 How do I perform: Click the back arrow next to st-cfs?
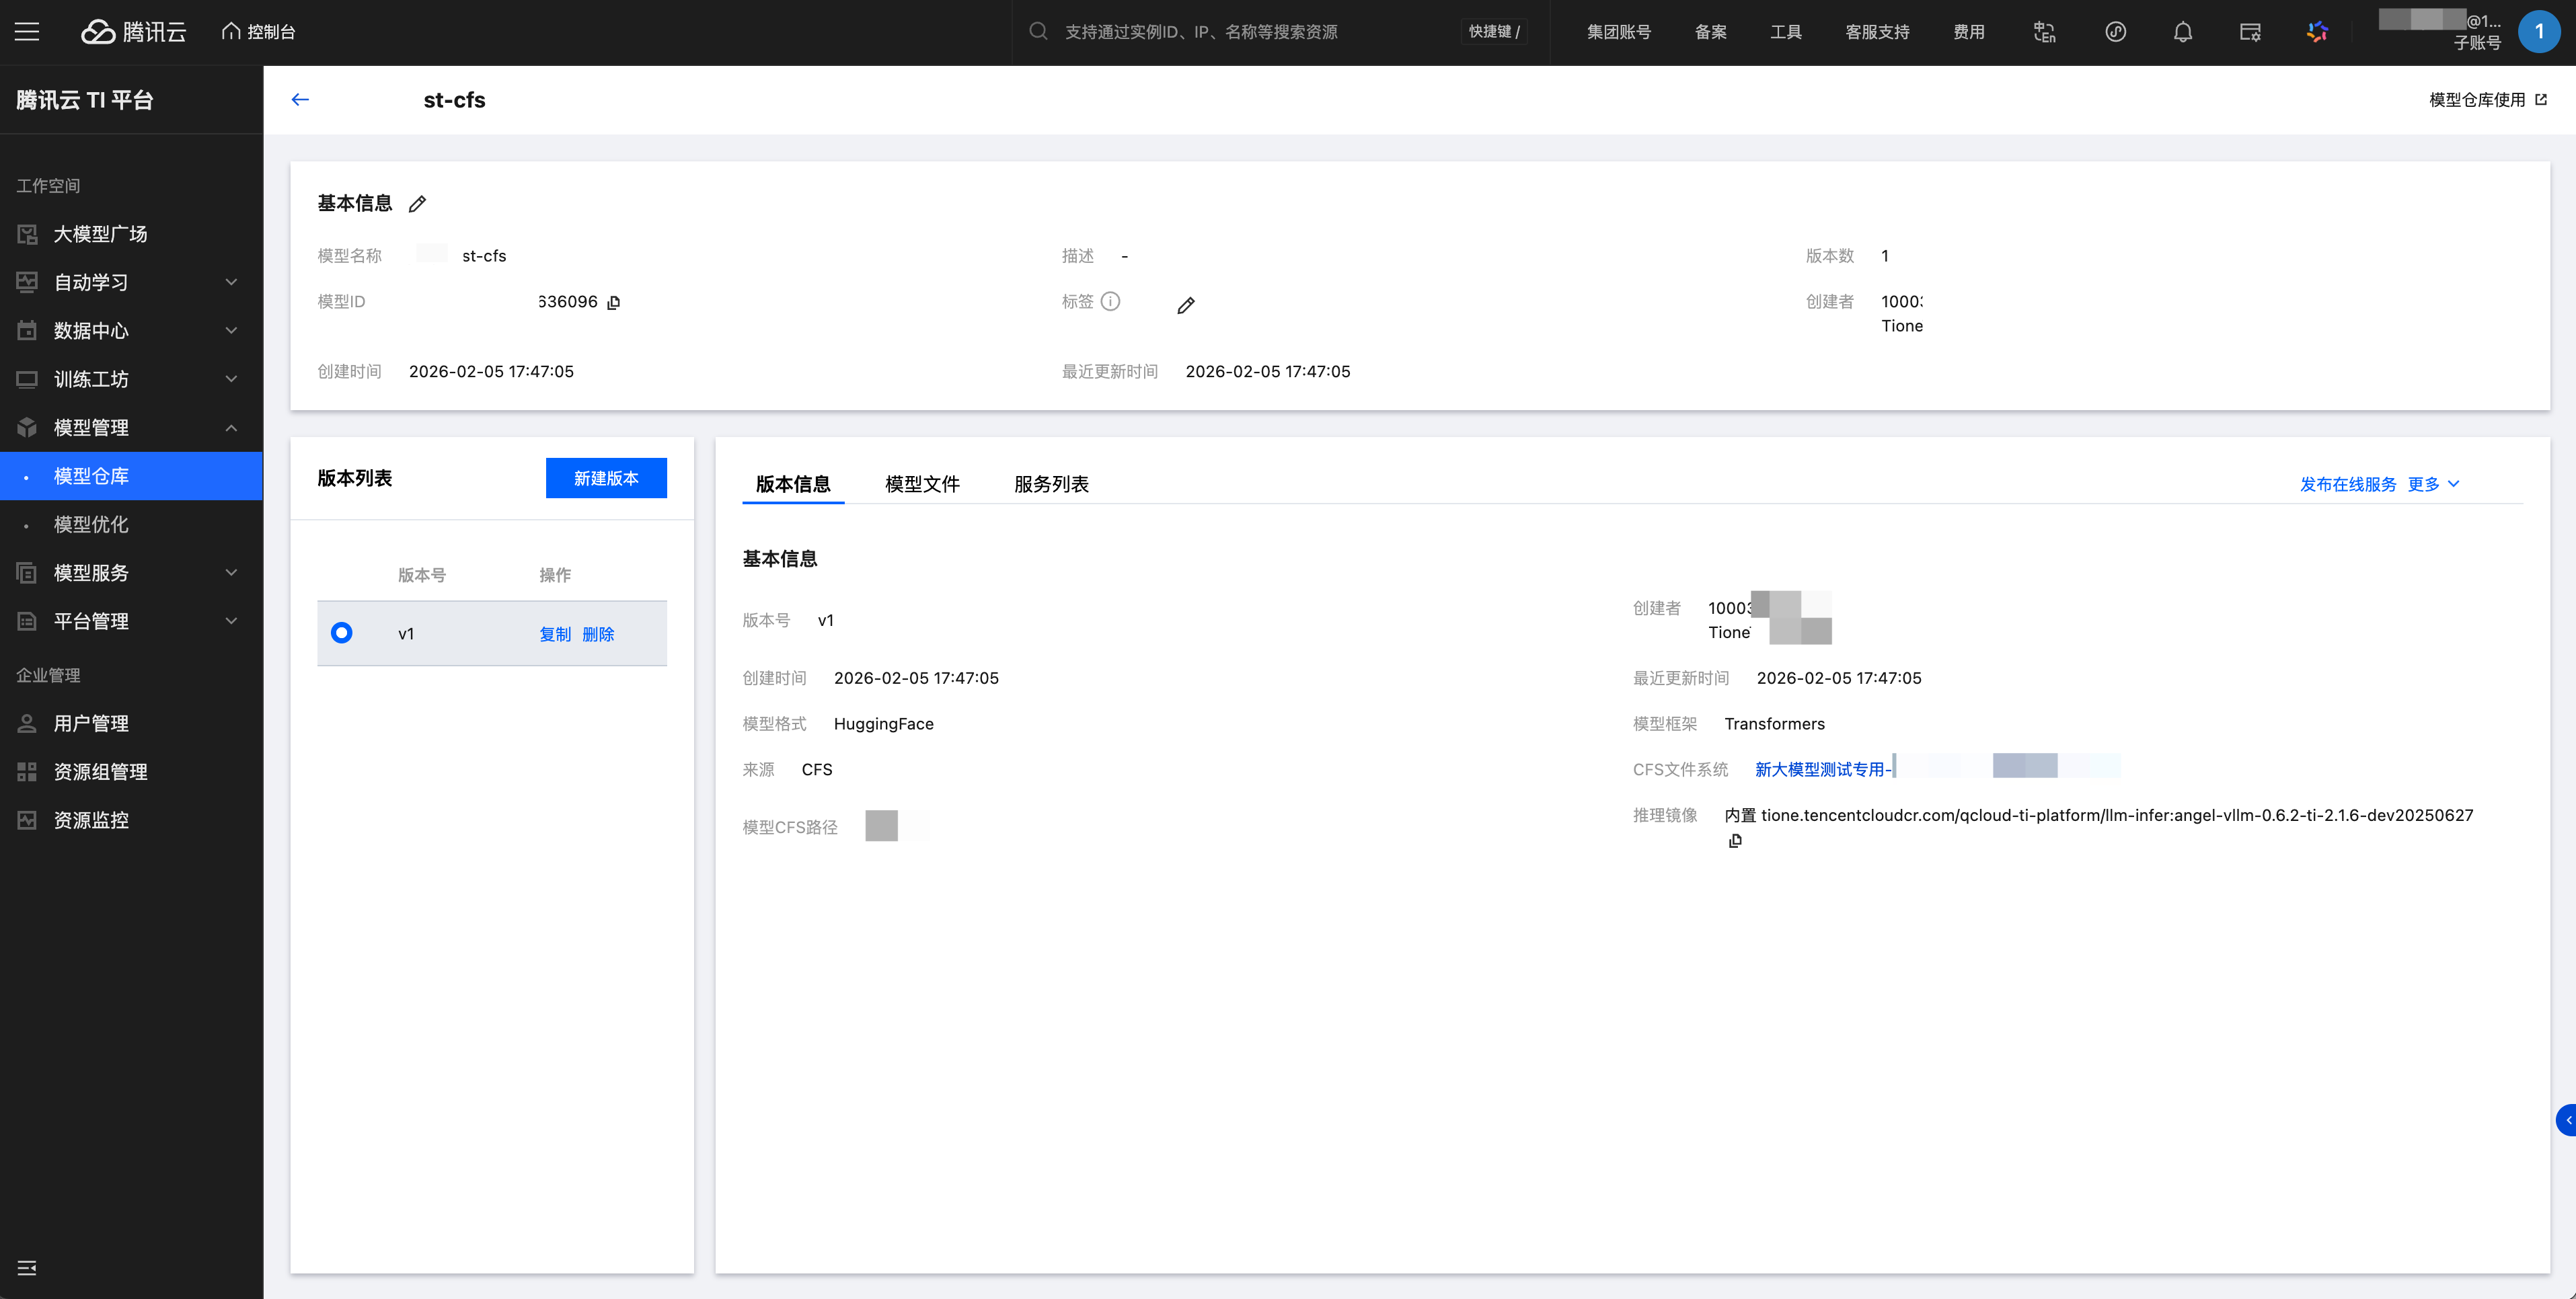point(300,99)
